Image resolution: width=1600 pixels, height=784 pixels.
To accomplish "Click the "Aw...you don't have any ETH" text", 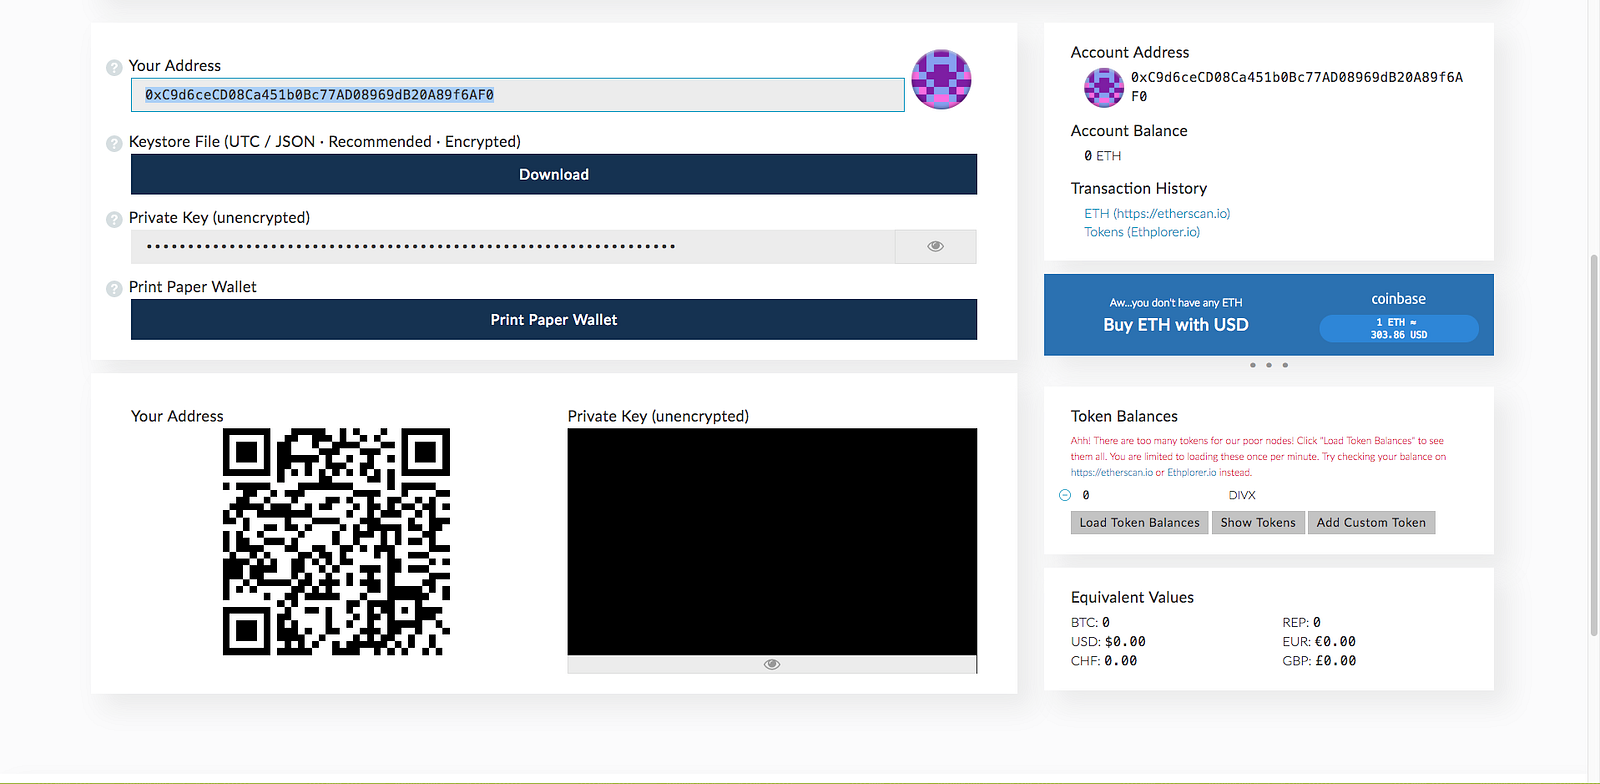I will coord(1176,303).
